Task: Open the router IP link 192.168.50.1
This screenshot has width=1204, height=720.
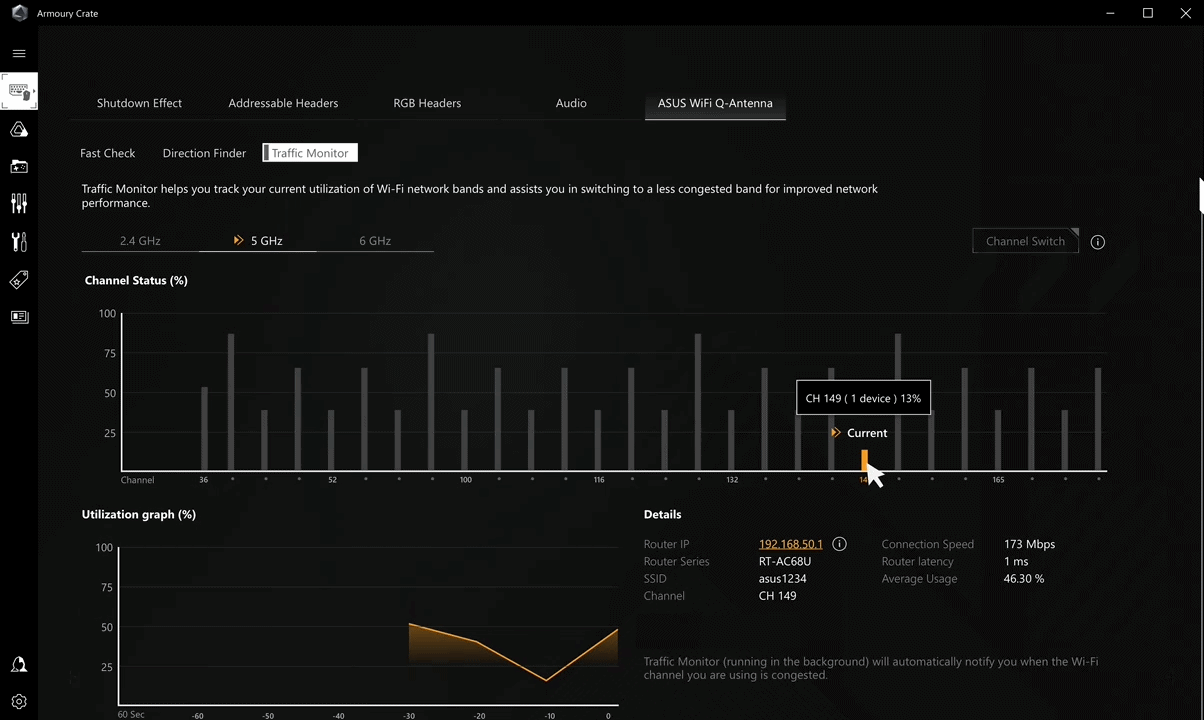Action: click(791, 544)
